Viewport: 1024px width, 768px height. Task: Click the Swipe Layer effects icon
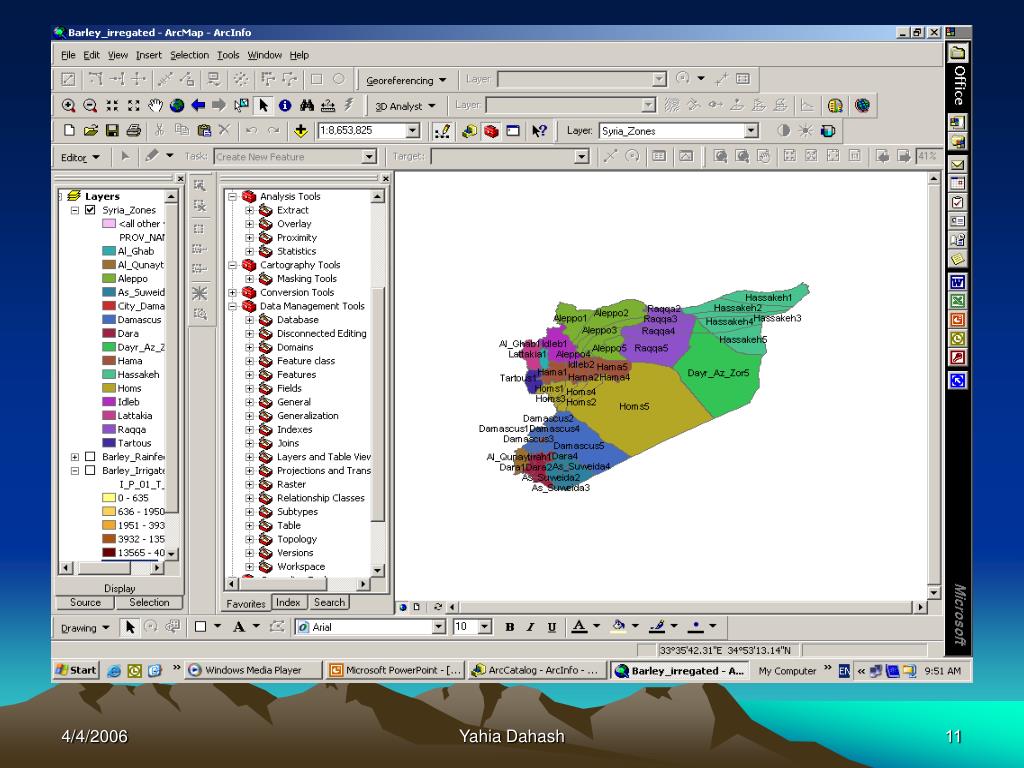coord(827,131)
